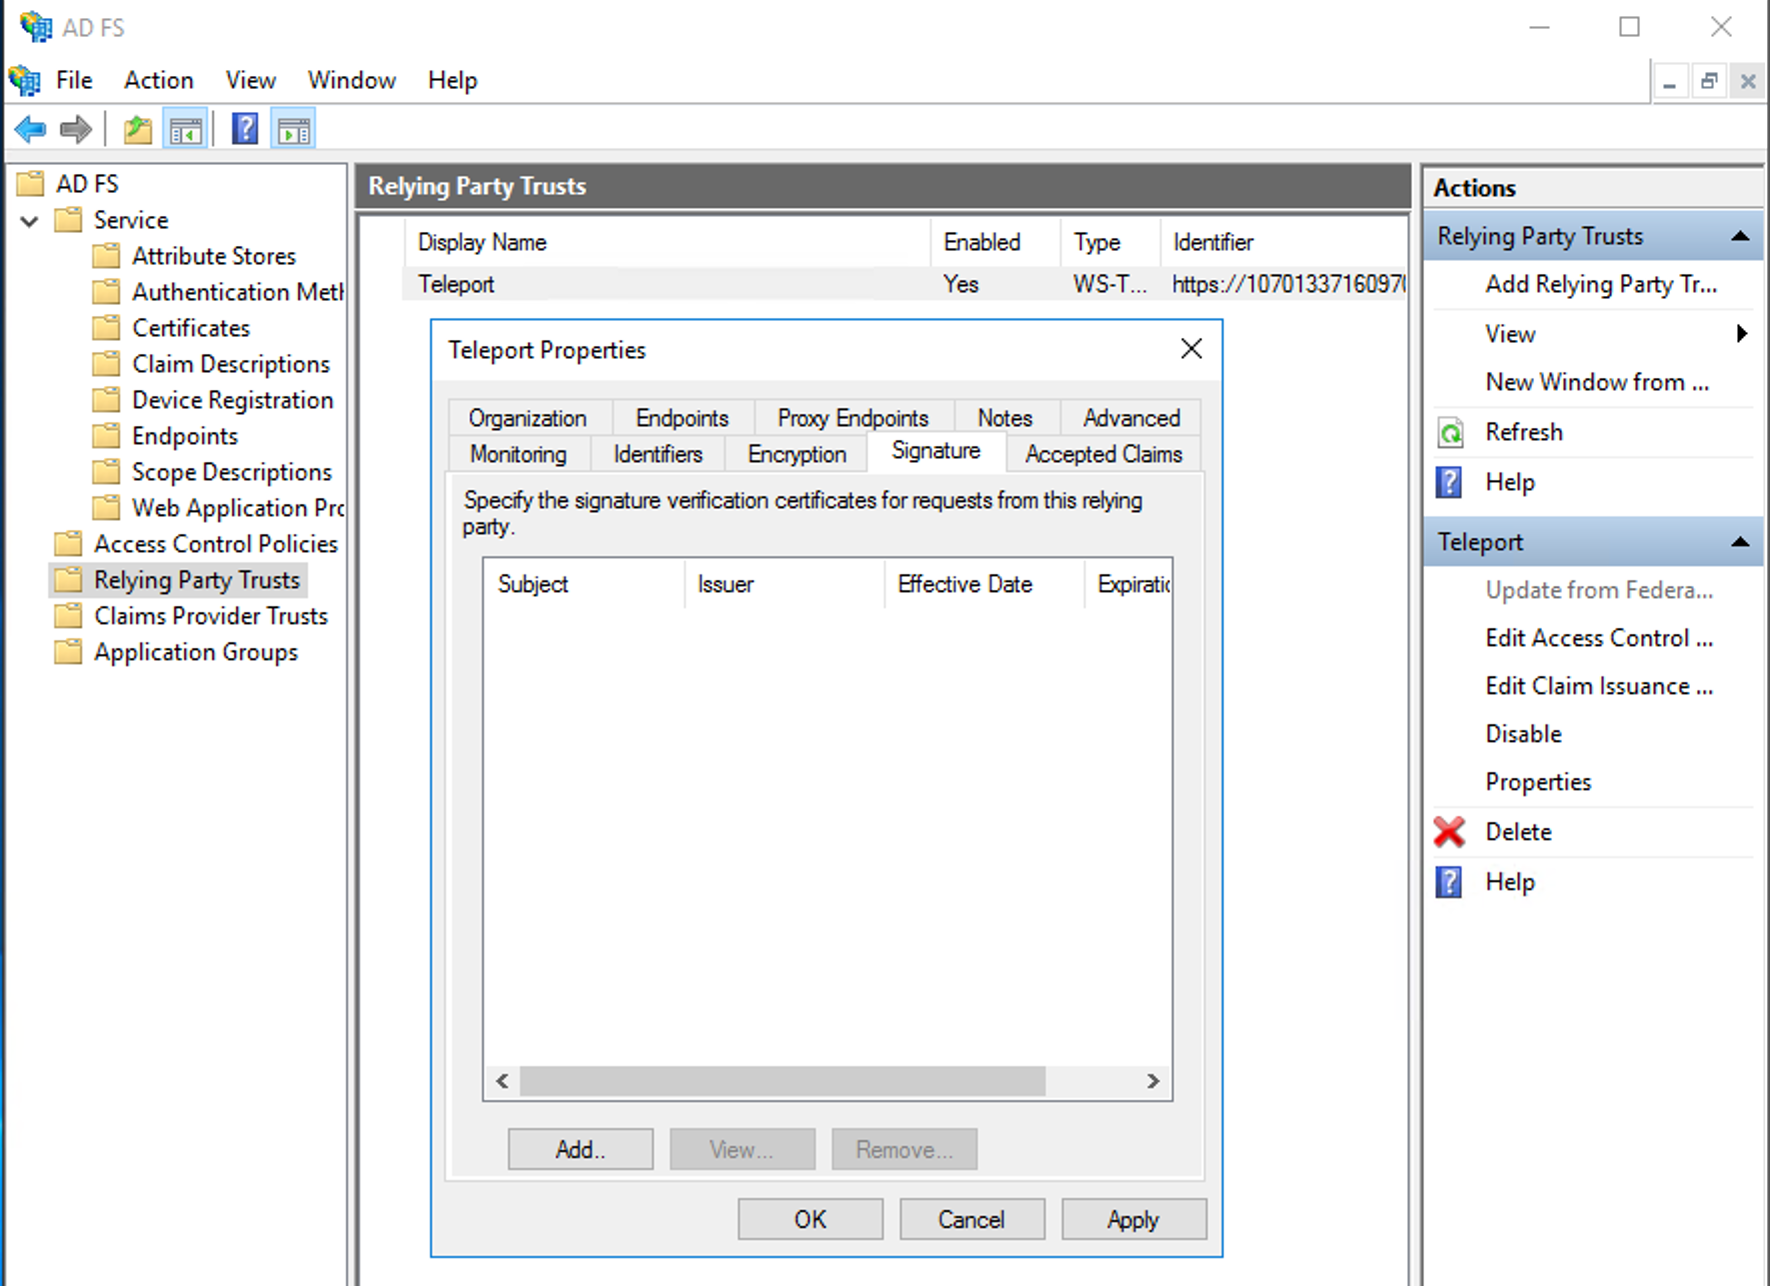Collapse the Relying Party Trusts actions section

coord(1739,237)
